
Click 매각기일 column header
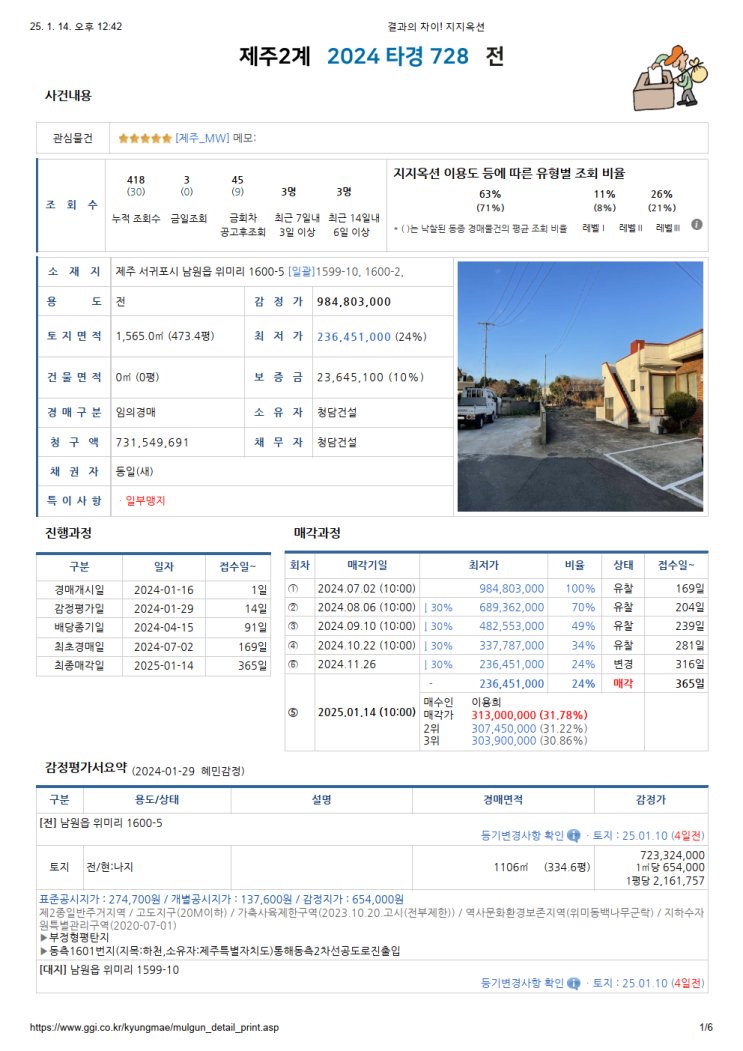367,565
